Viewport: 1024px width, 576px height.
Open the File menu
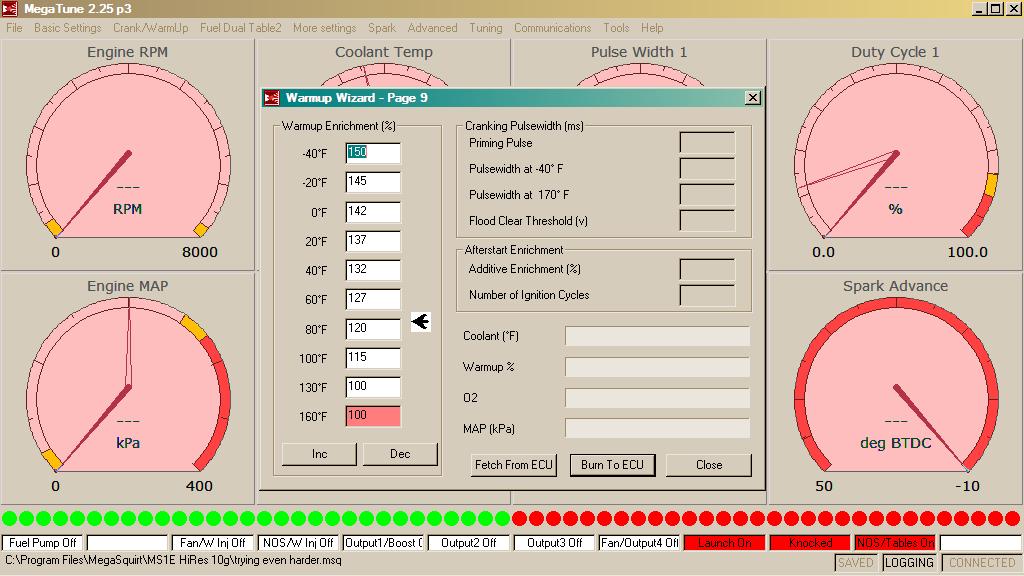(14, 28)
